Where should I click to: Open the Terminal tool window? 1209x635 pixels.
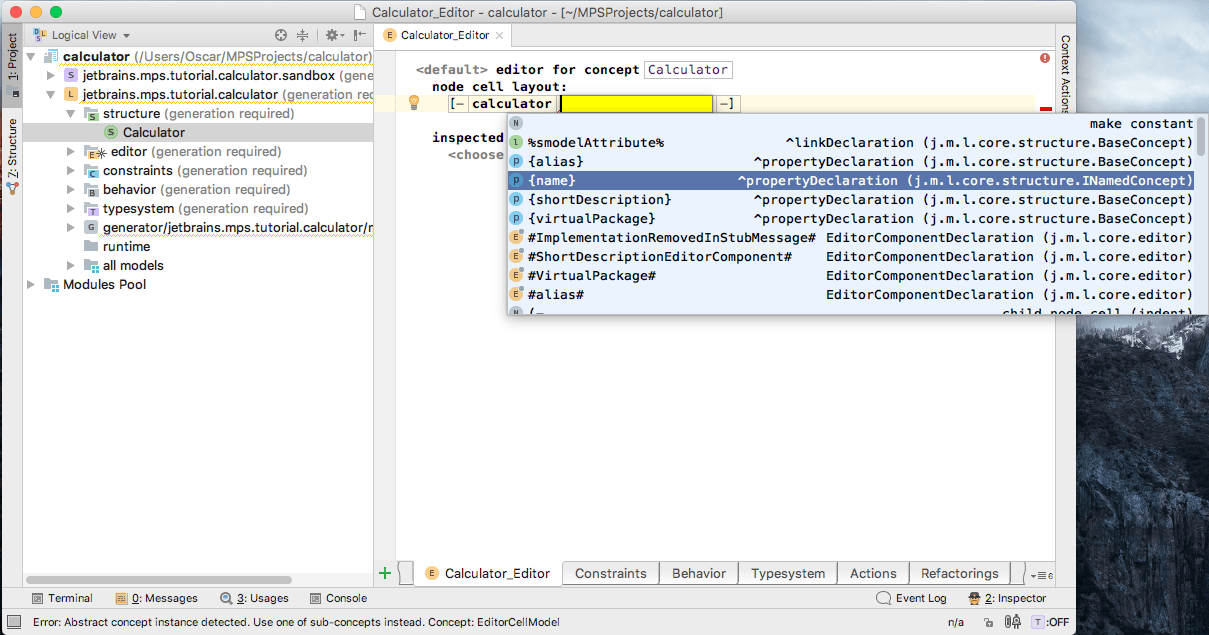61,598
